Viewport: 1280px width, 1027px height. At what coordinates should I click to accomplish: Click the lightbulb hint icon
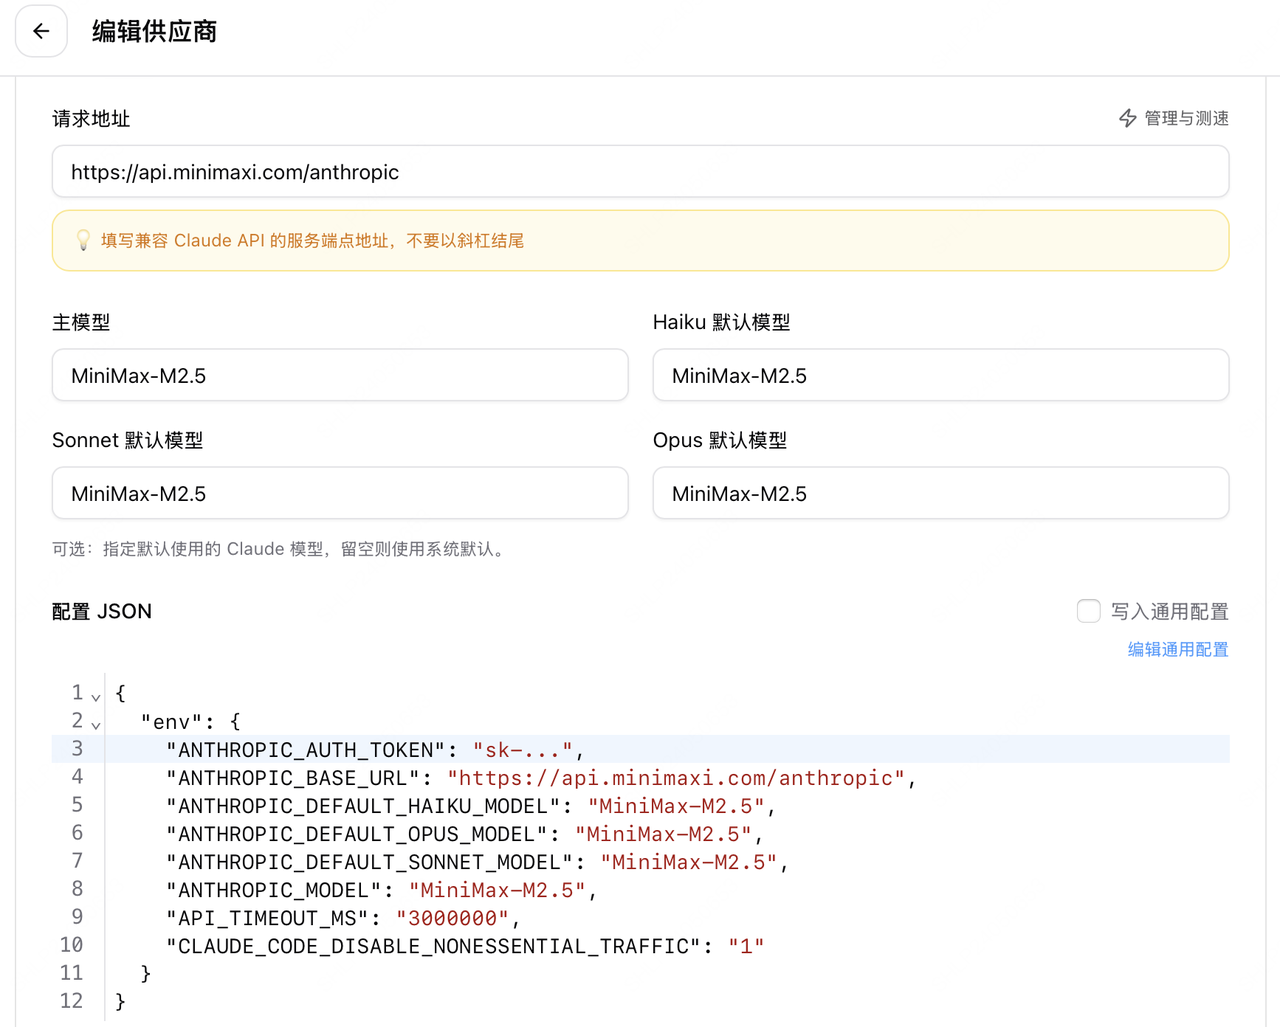click(x=83, y=240)
